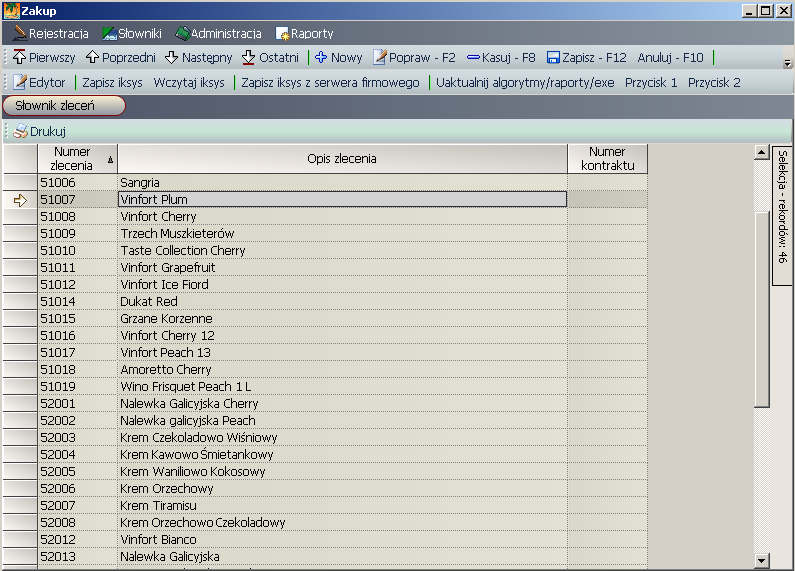Sort by Numer zlecenia column header
Screen dimensions: 795x571
pos(78,159)
